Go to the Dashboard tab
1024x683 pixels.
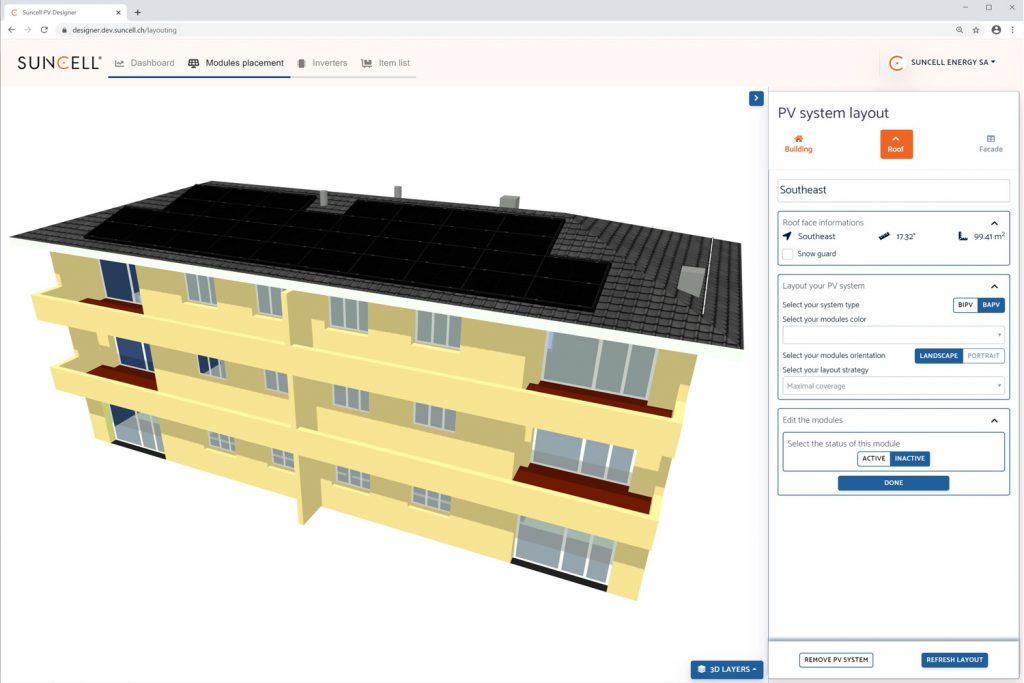pos(145,63)
